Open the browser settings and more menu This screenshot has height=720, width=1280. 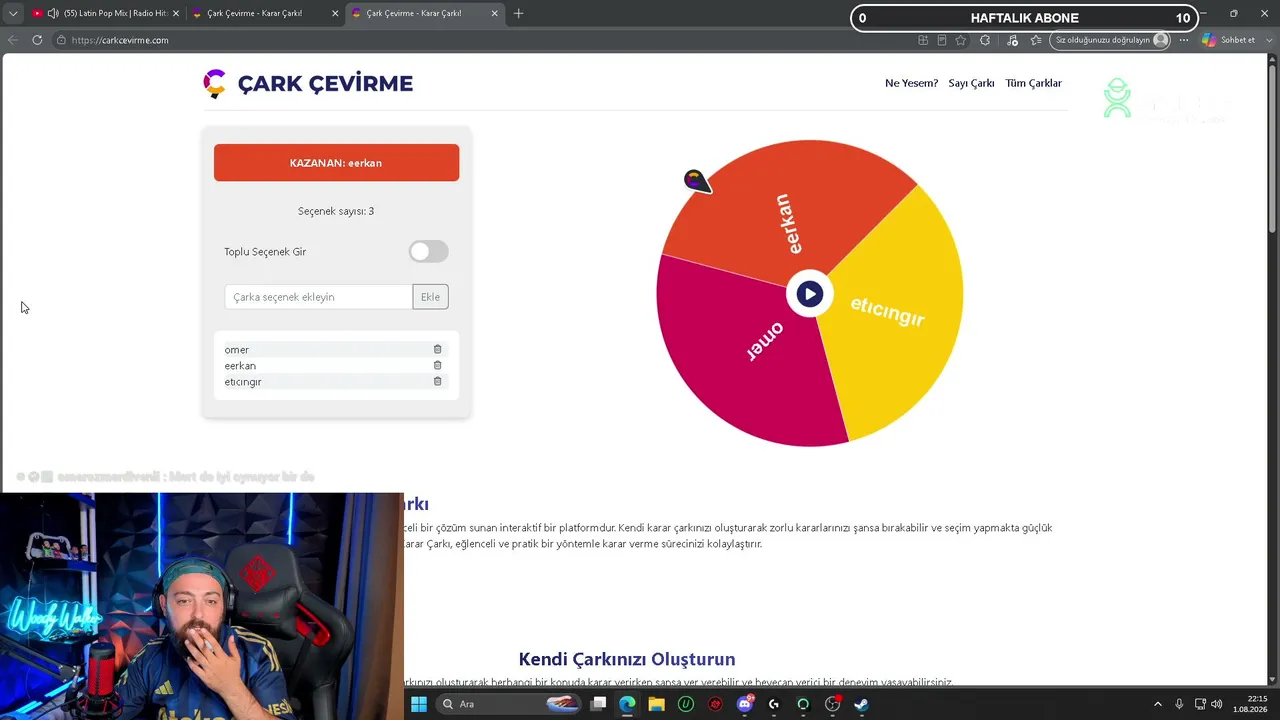pyautogui.click(x=1184, y=40)
